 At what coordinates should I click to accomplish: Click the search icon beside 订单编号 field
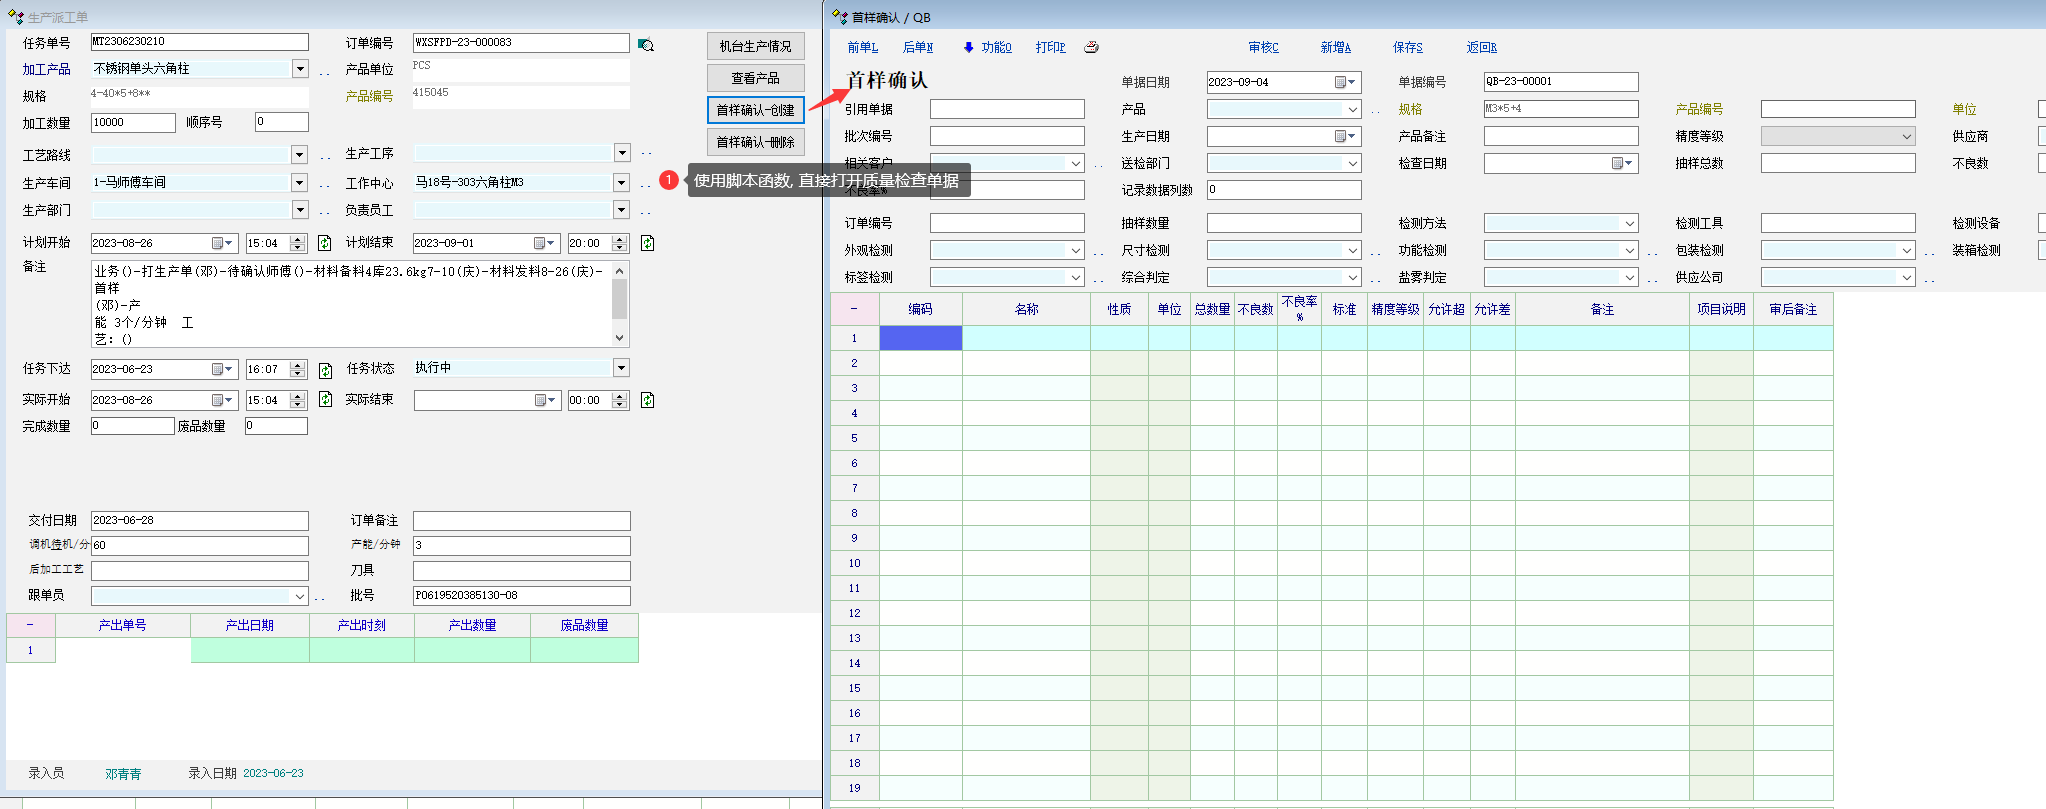click(646, 45)
